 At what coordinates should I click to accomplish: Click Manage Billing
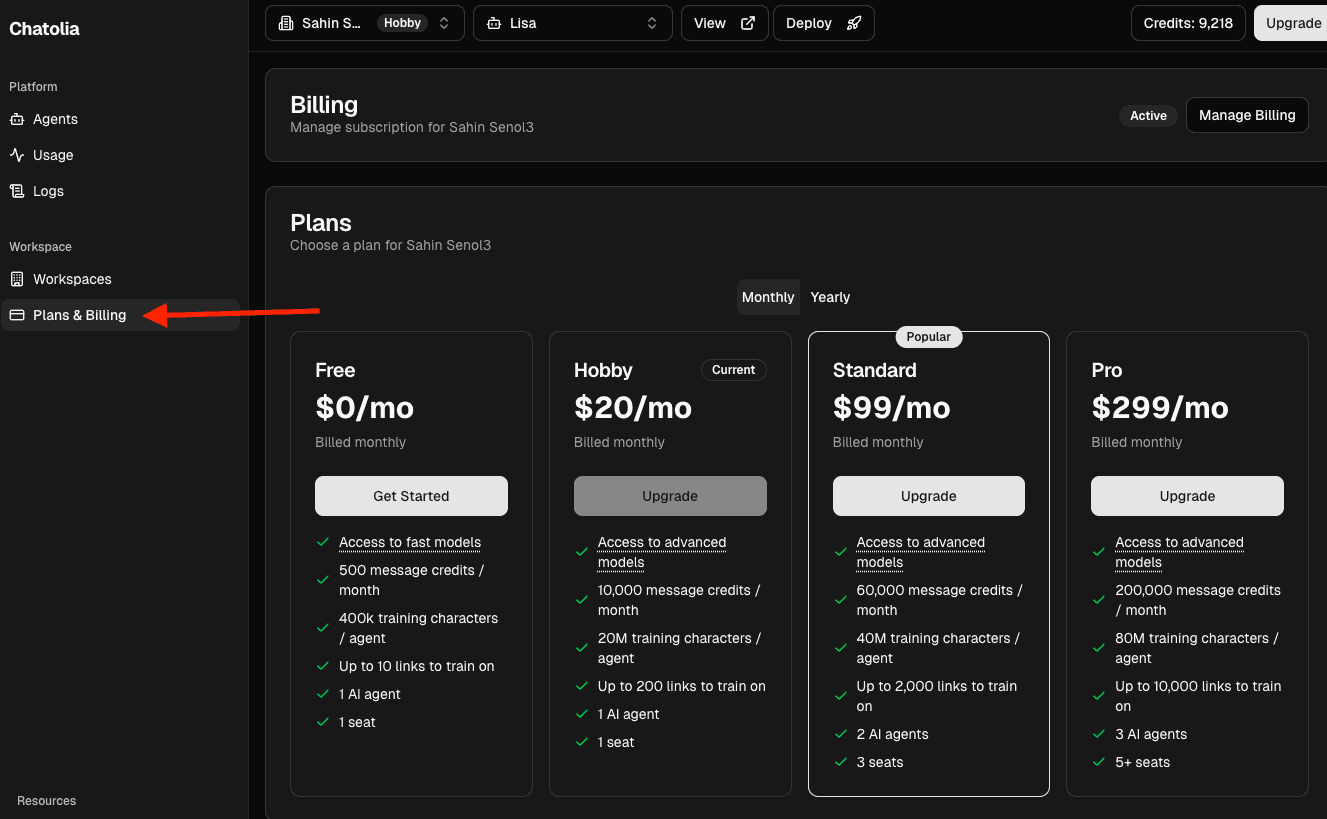pyautogui.click(x=1246, y=115)
